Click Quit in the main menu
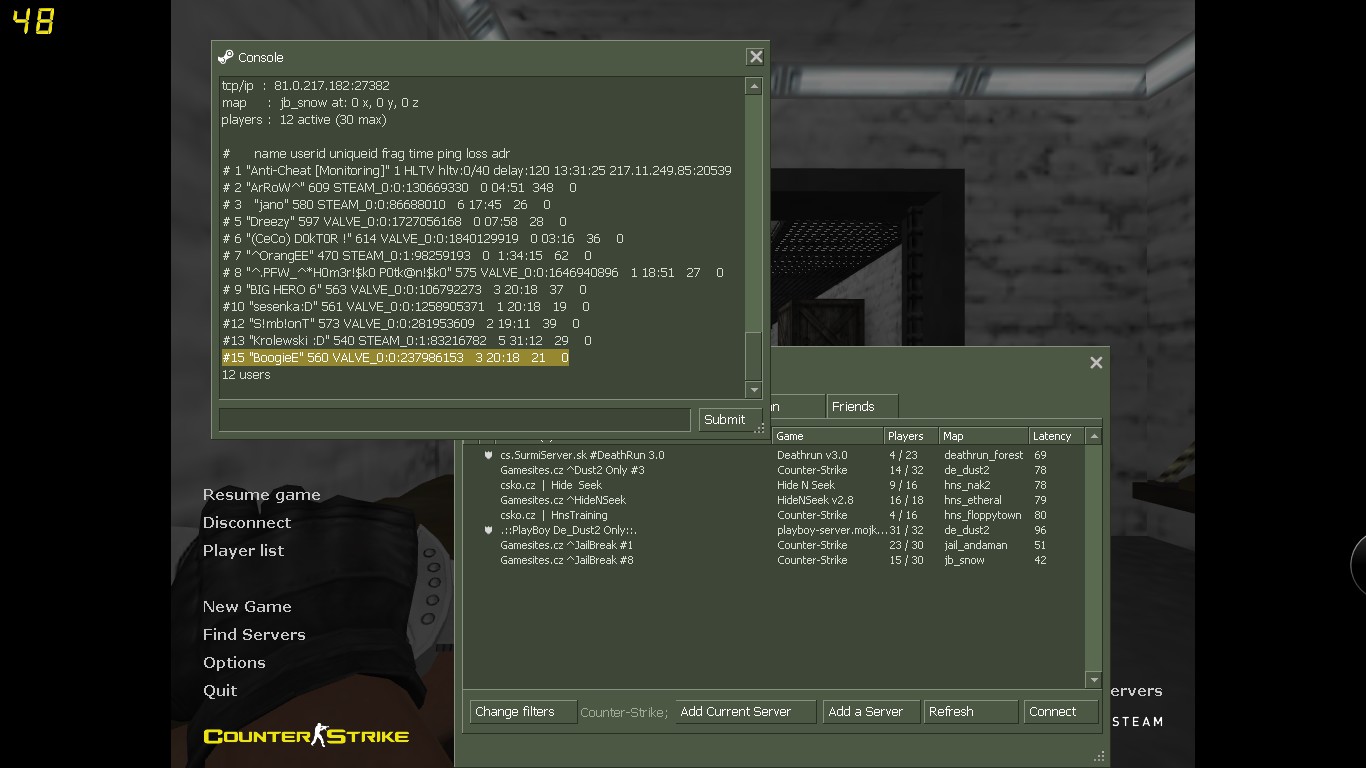This screenshot has width=1366, height=768. pyautogui.click(x=220, y=691)
